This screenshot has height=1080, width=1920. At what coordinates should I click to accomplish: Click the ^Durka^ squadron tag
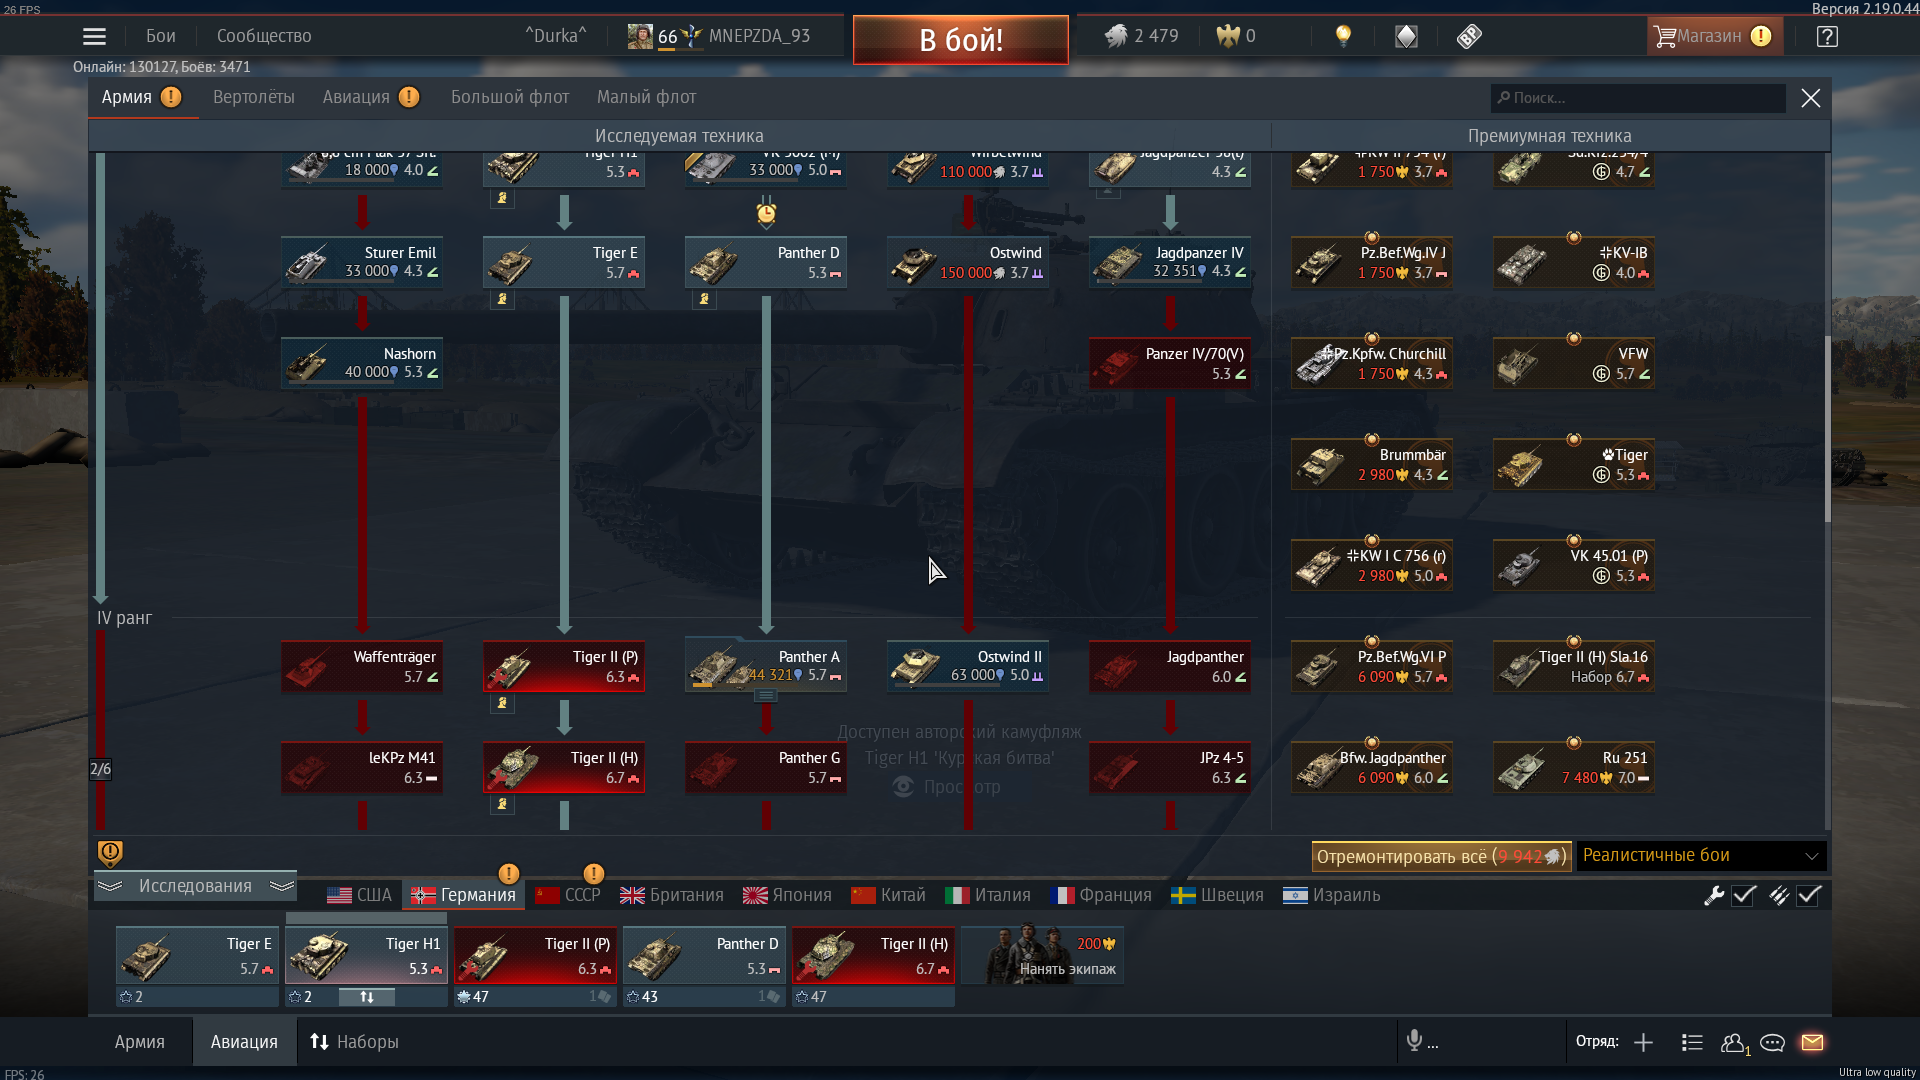click(x=556, y=36)
